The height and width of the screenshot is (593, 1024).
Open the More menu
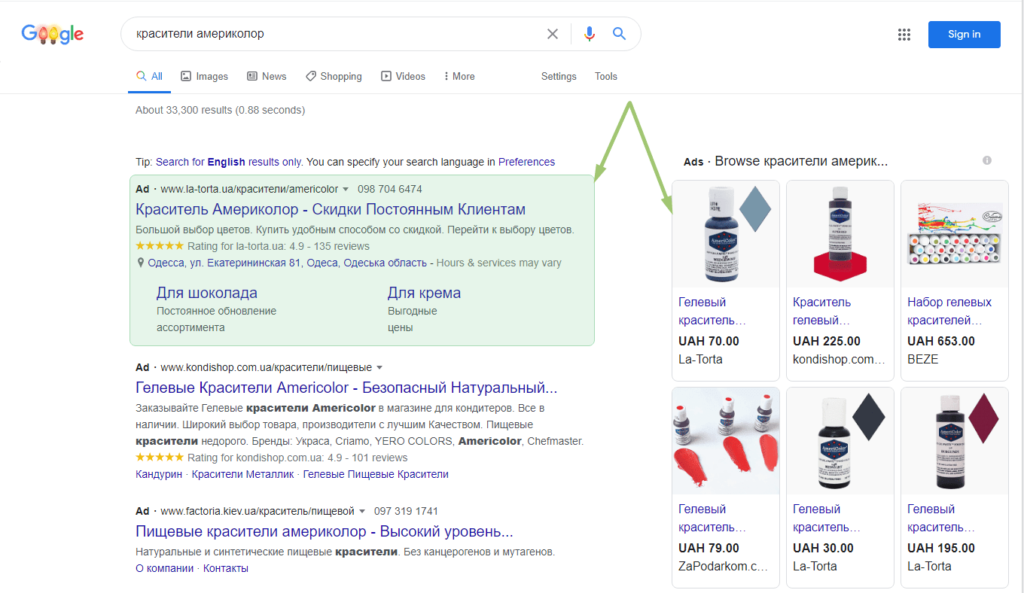click(x=459, y=76)
